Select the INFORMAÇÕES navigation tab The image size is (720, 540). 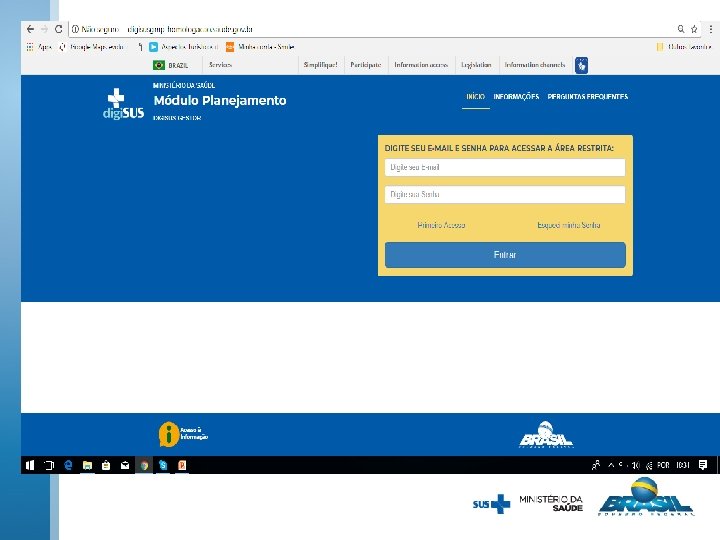516,96
